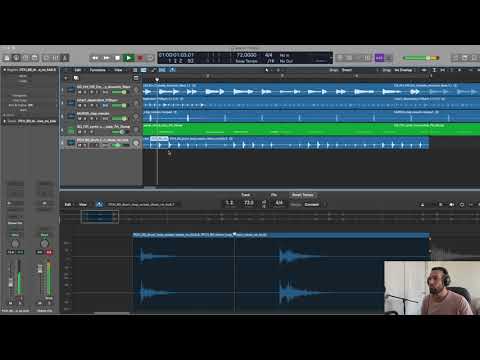
Task: Collapse the Region inspector disclosure triangle
Action: coord(4,70)
